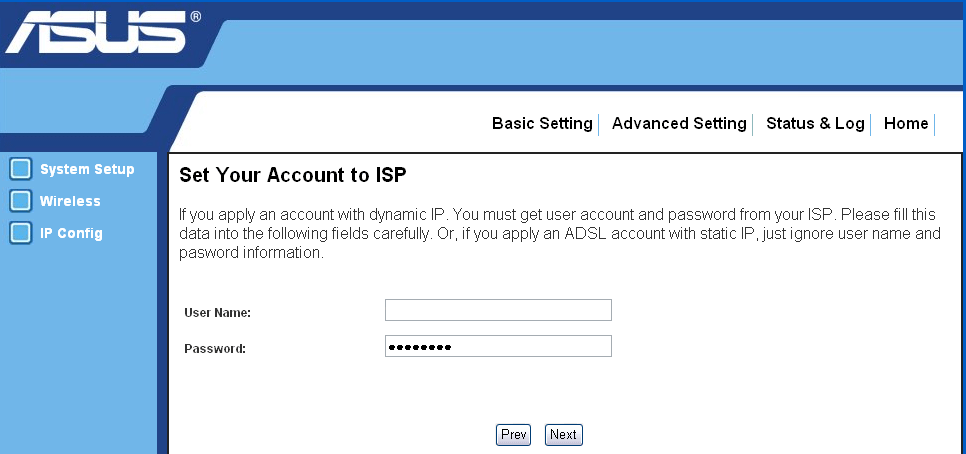Open the Advanced Setting tab
966x454 pixels.
tap(679, 124)
